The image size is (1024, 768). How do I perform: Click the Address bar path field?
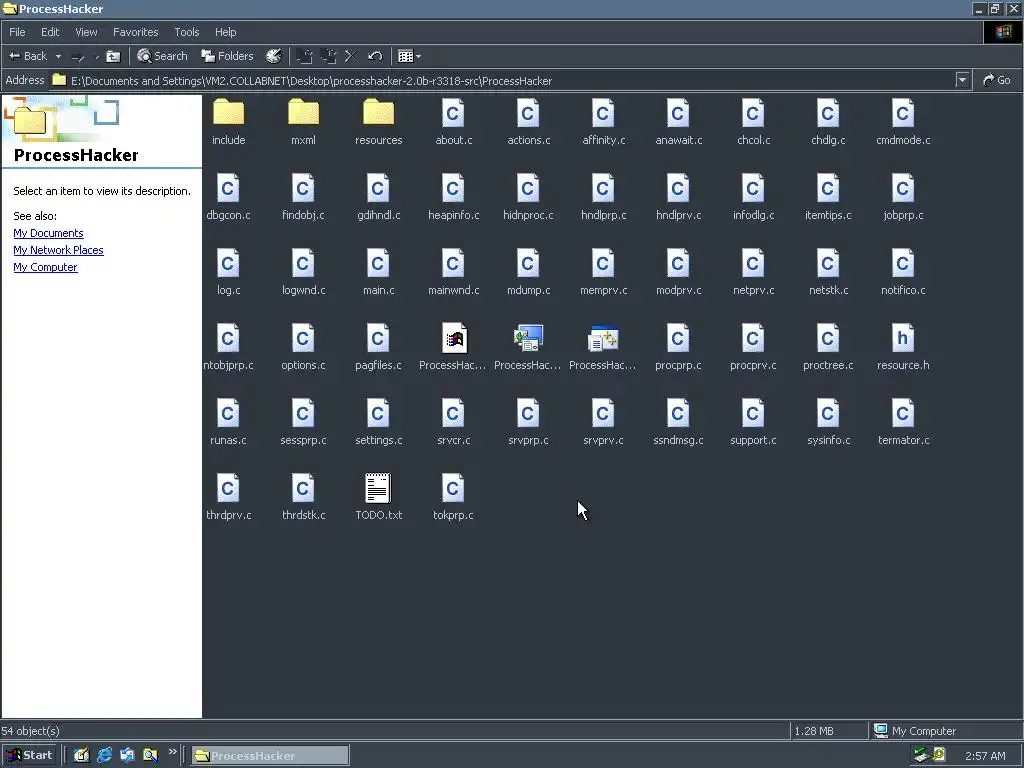(x=503, y=80)
